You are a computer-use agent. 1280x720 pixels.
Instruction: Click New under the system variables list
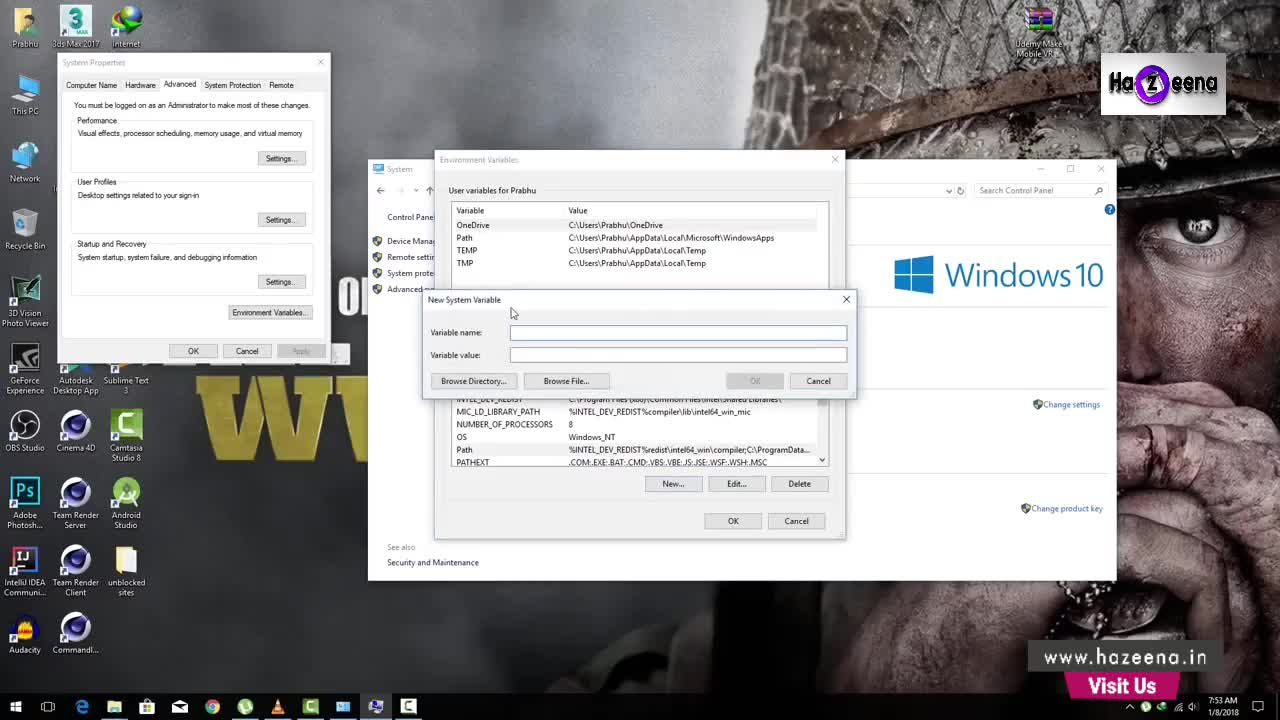pyautogui.click(x=673, y=484)
